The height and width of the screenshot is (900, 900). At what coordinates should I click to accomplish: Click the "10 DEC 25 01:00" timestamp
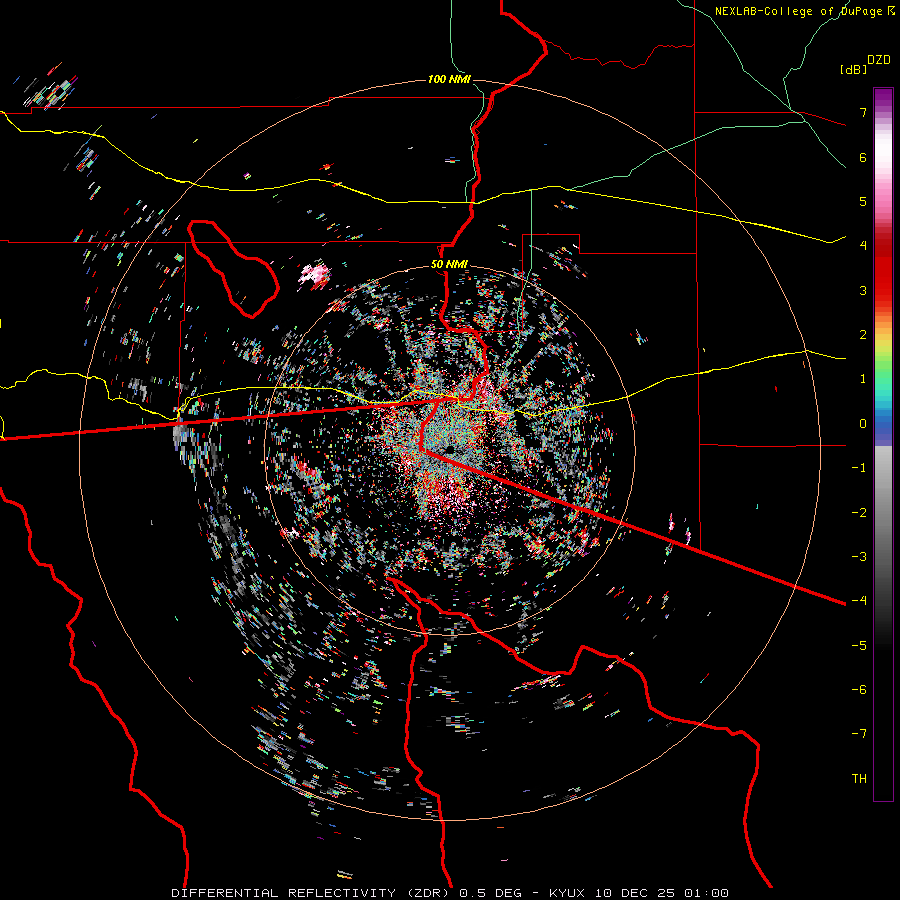coord(661,893)
